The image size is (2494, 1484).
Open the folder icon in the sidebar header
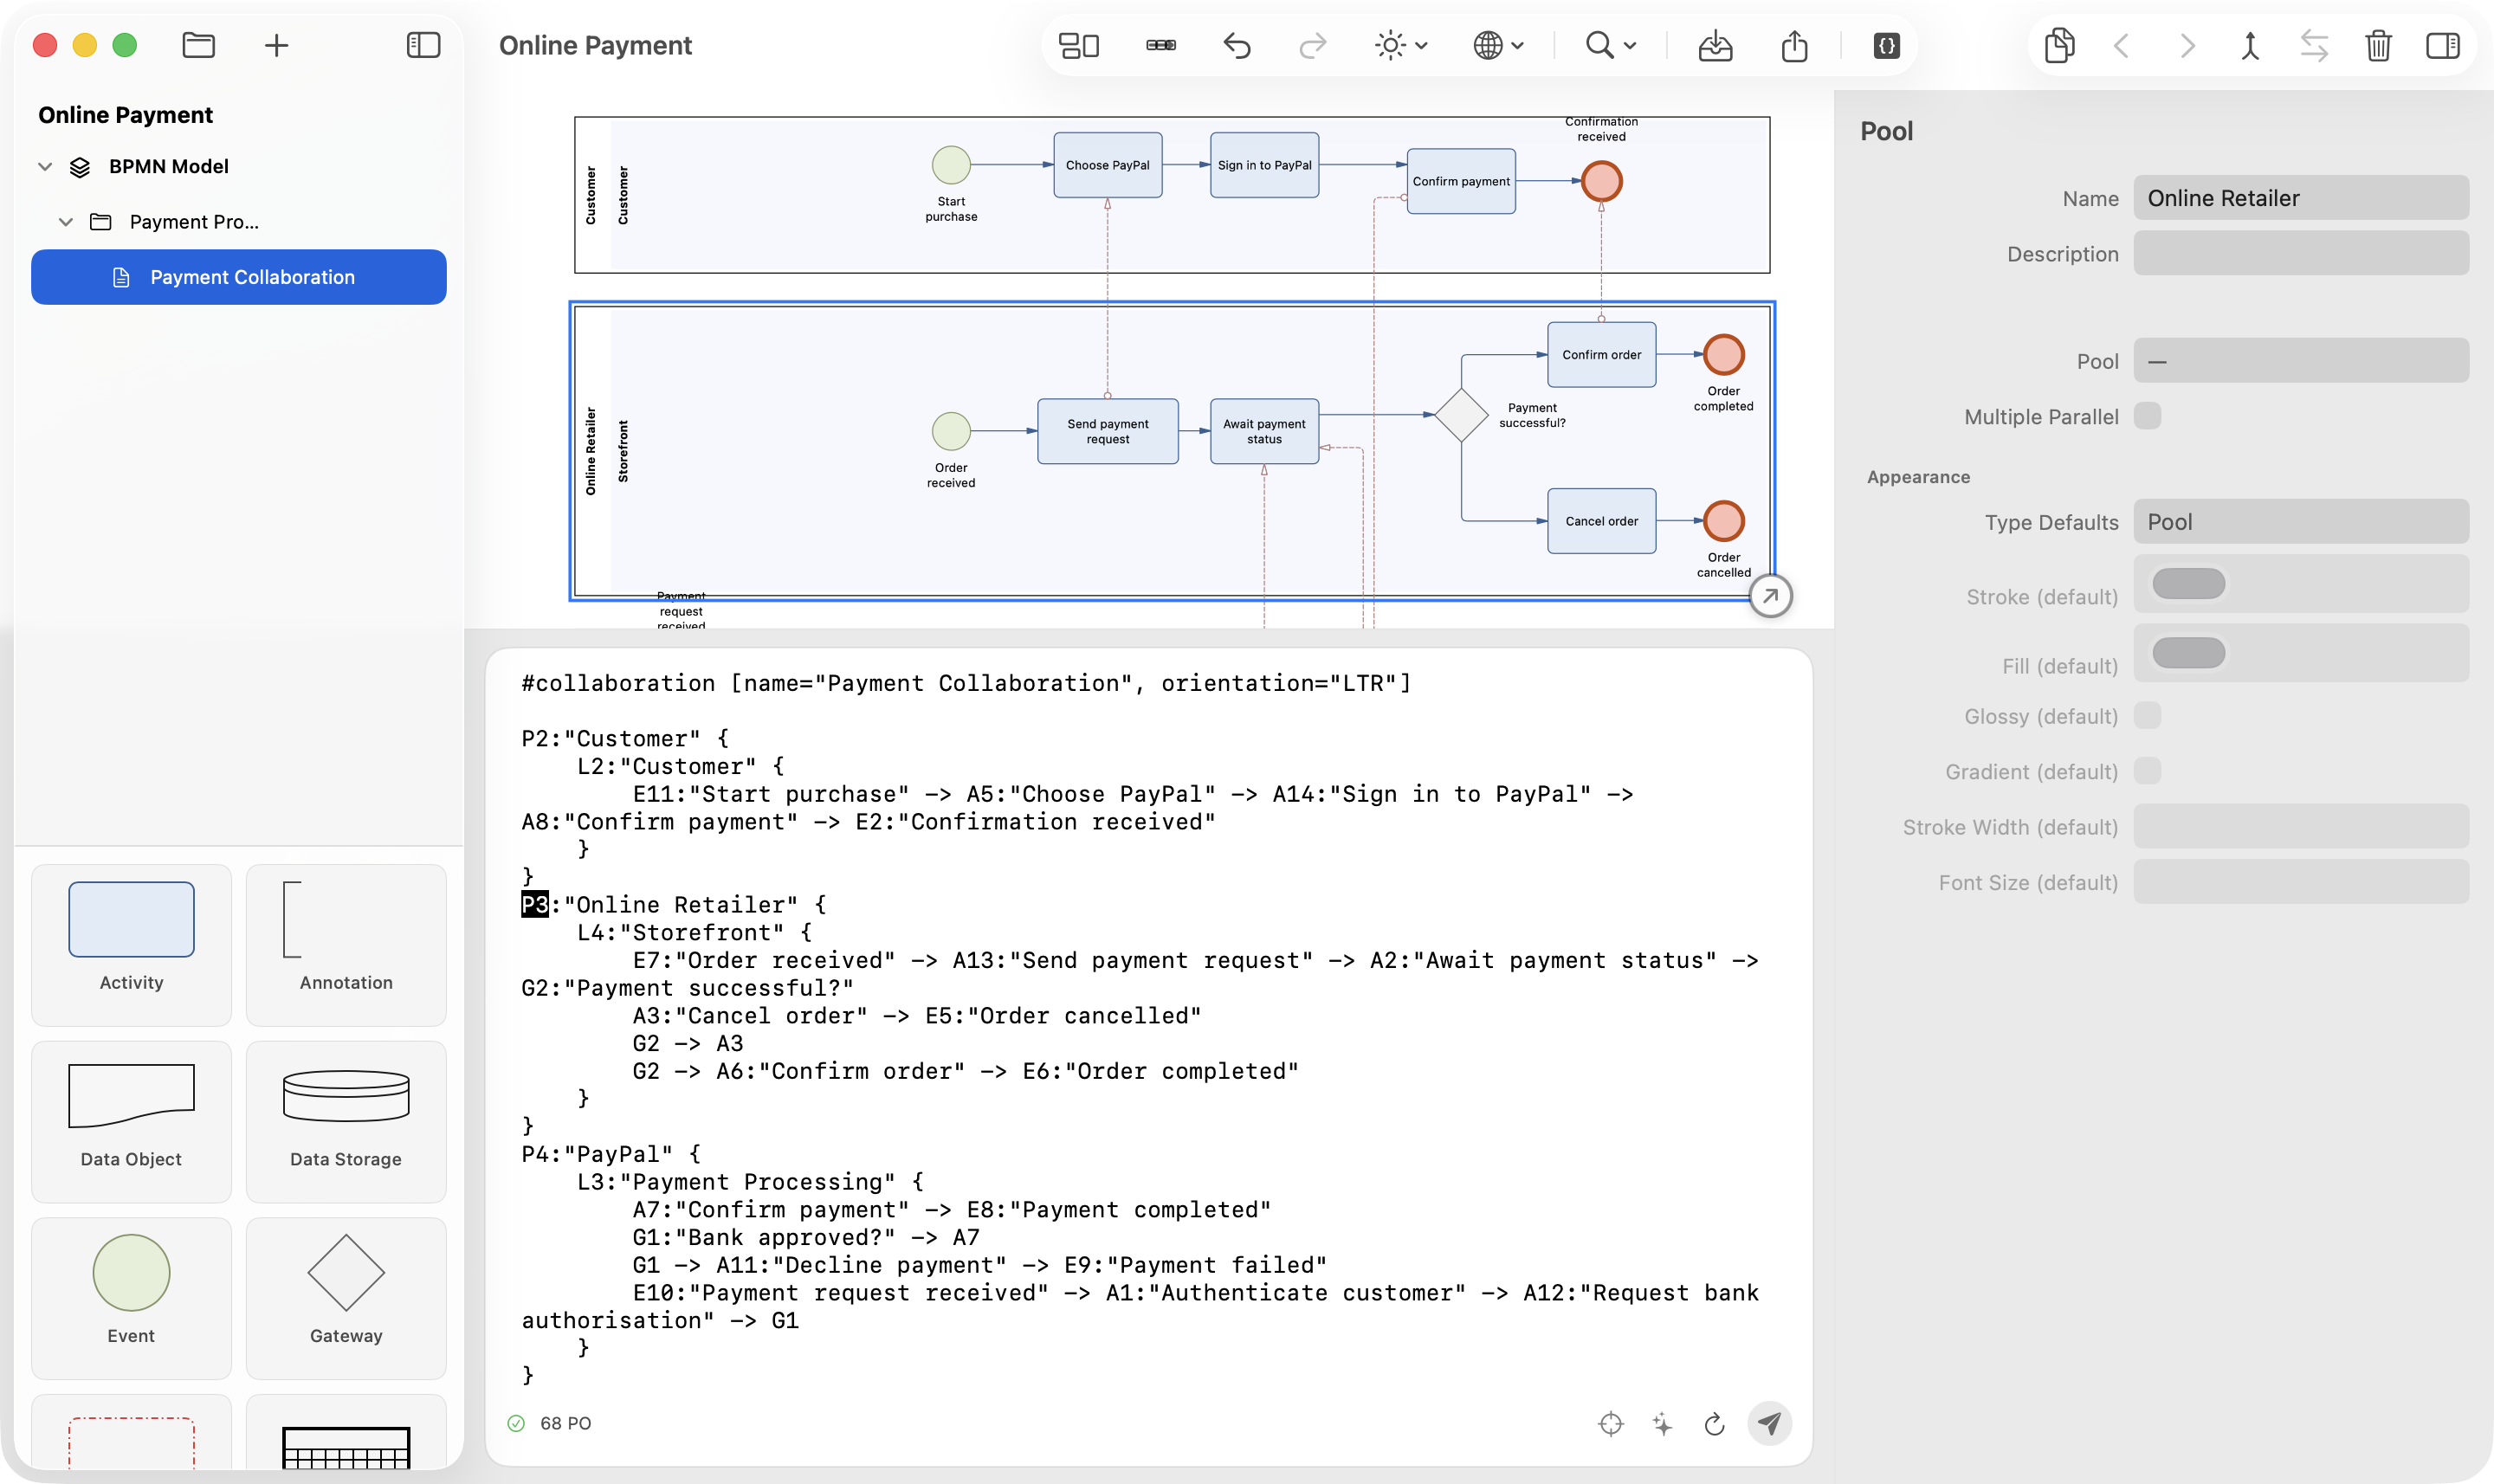click(x=198, y=45)
